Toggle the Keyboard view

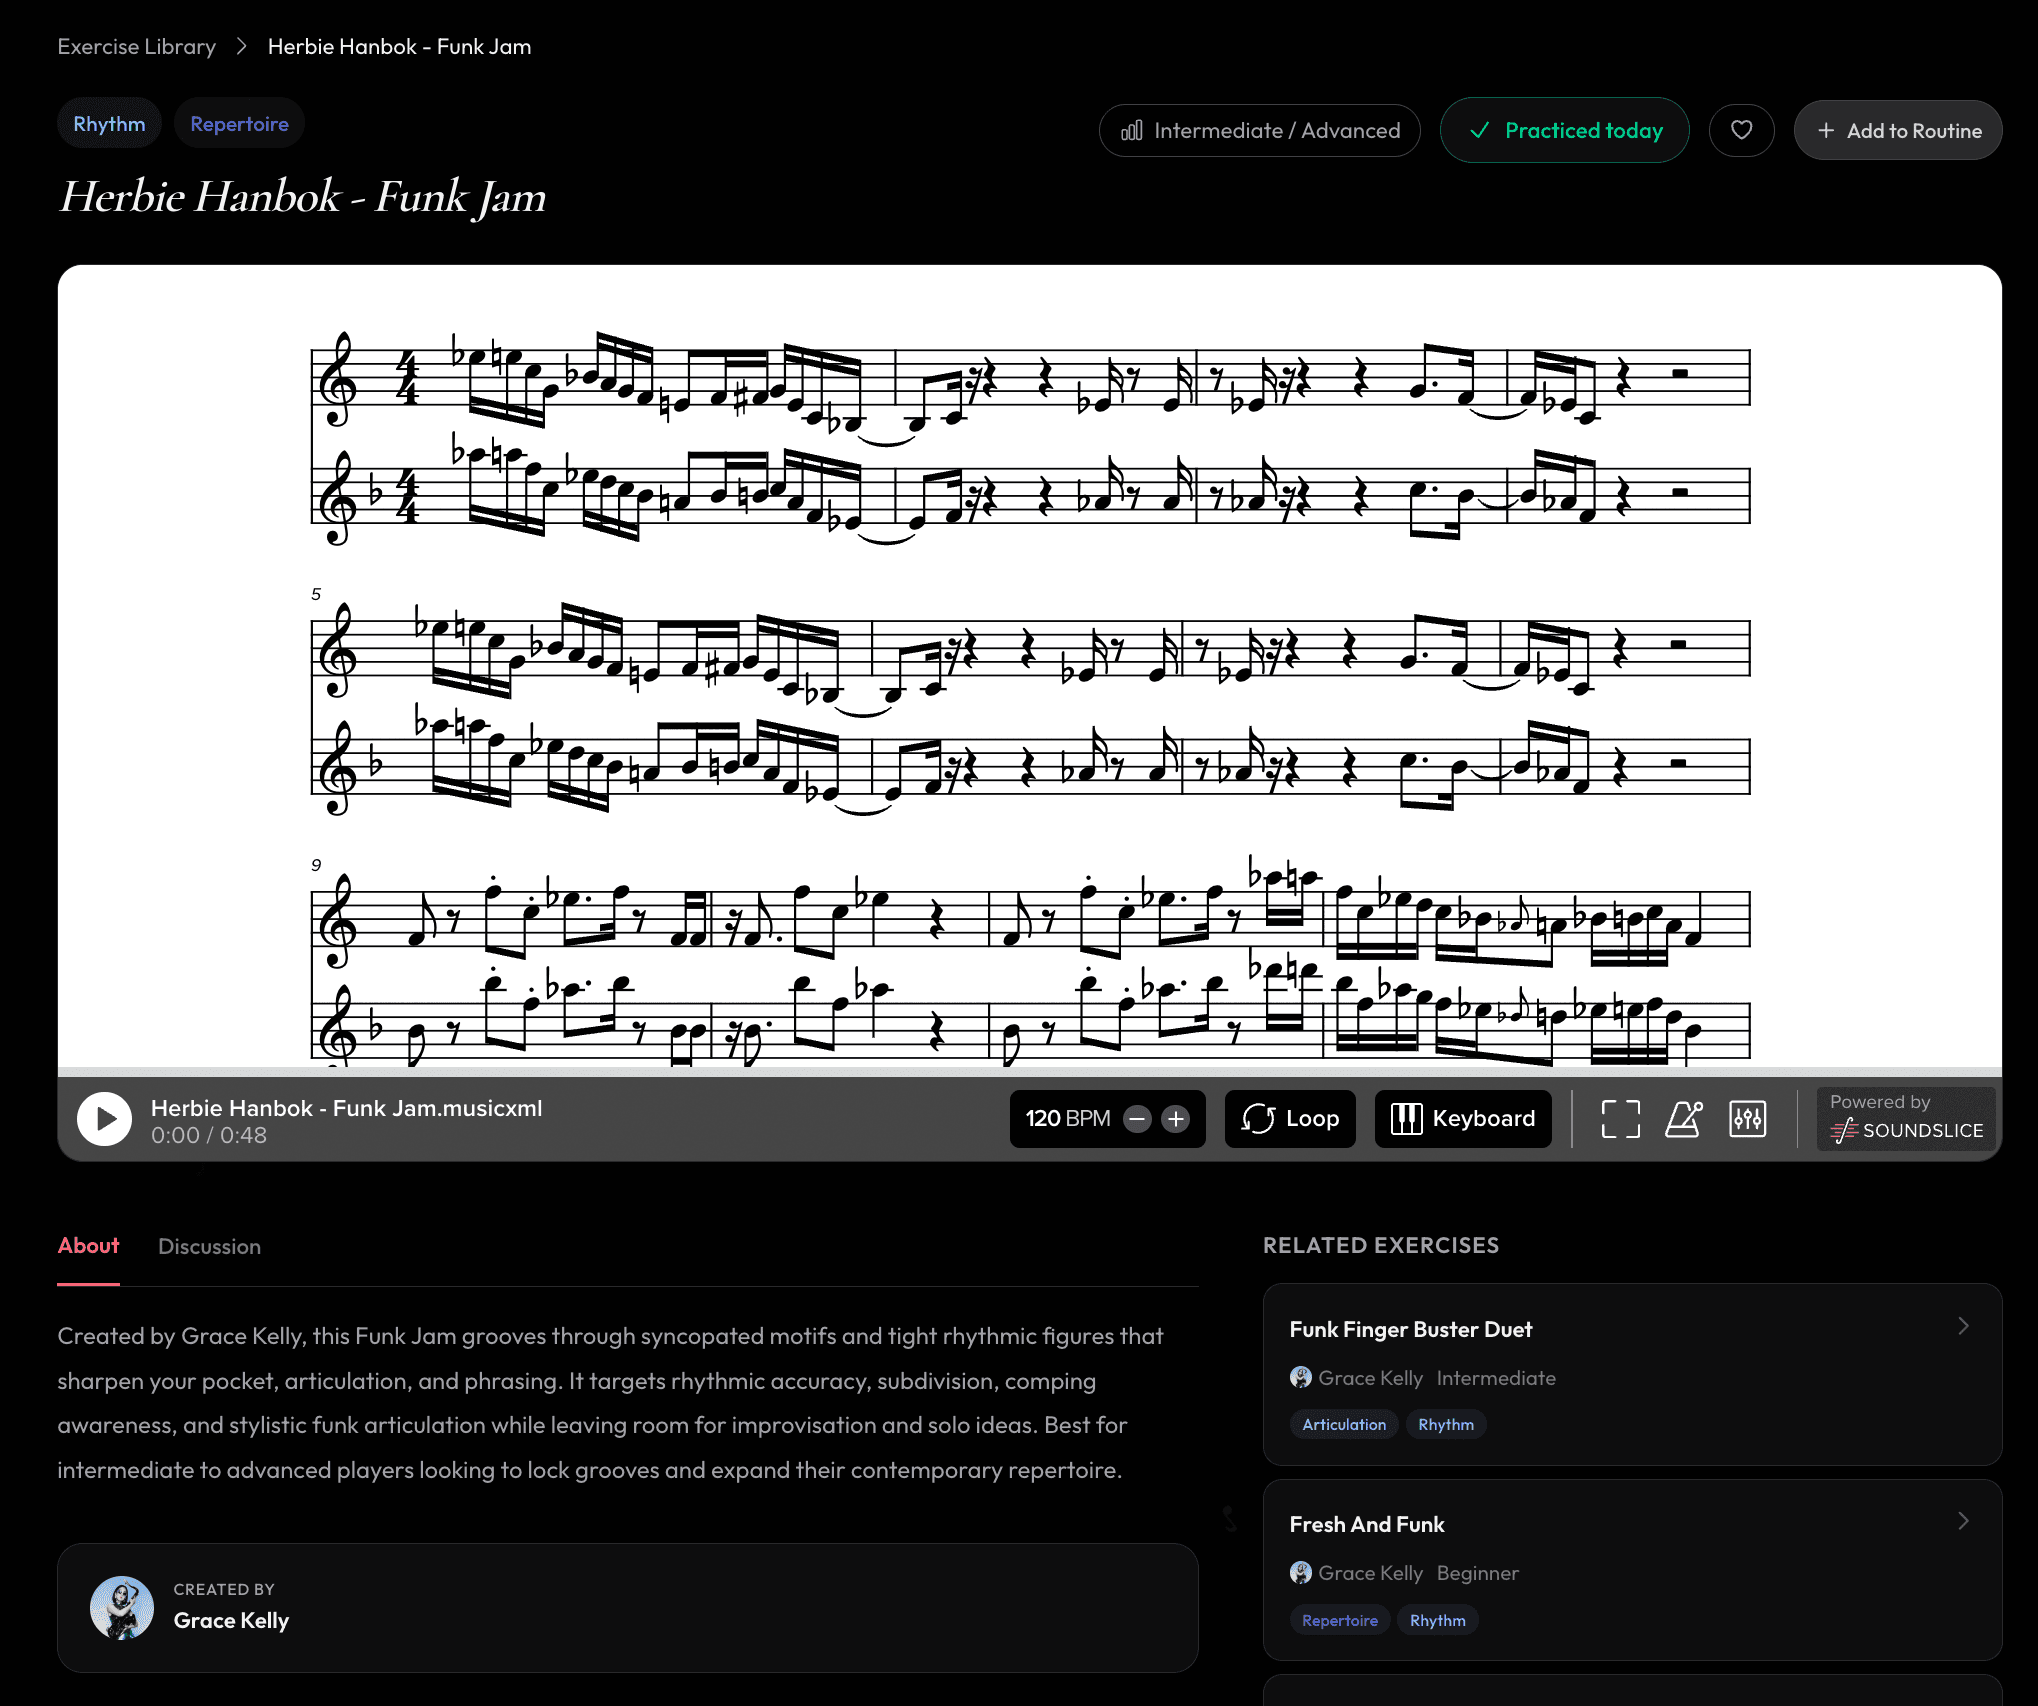(1463, 1119)
